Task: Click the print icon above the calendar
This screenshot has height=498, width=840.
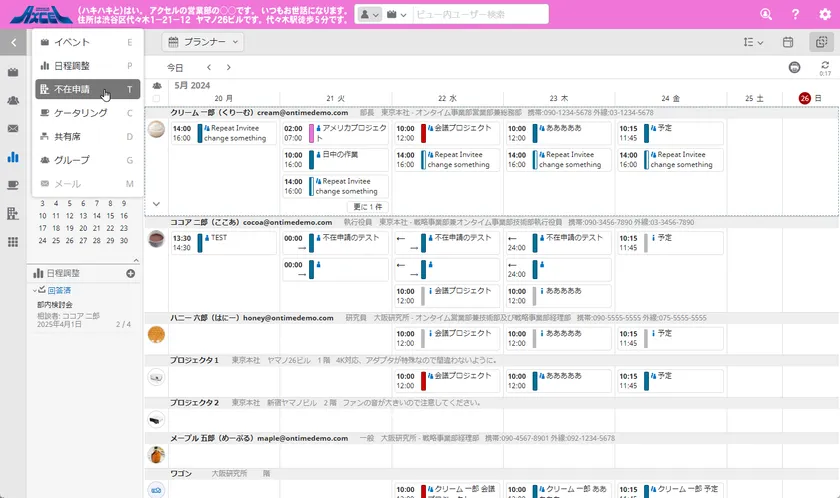Action: tap(794, 67)
